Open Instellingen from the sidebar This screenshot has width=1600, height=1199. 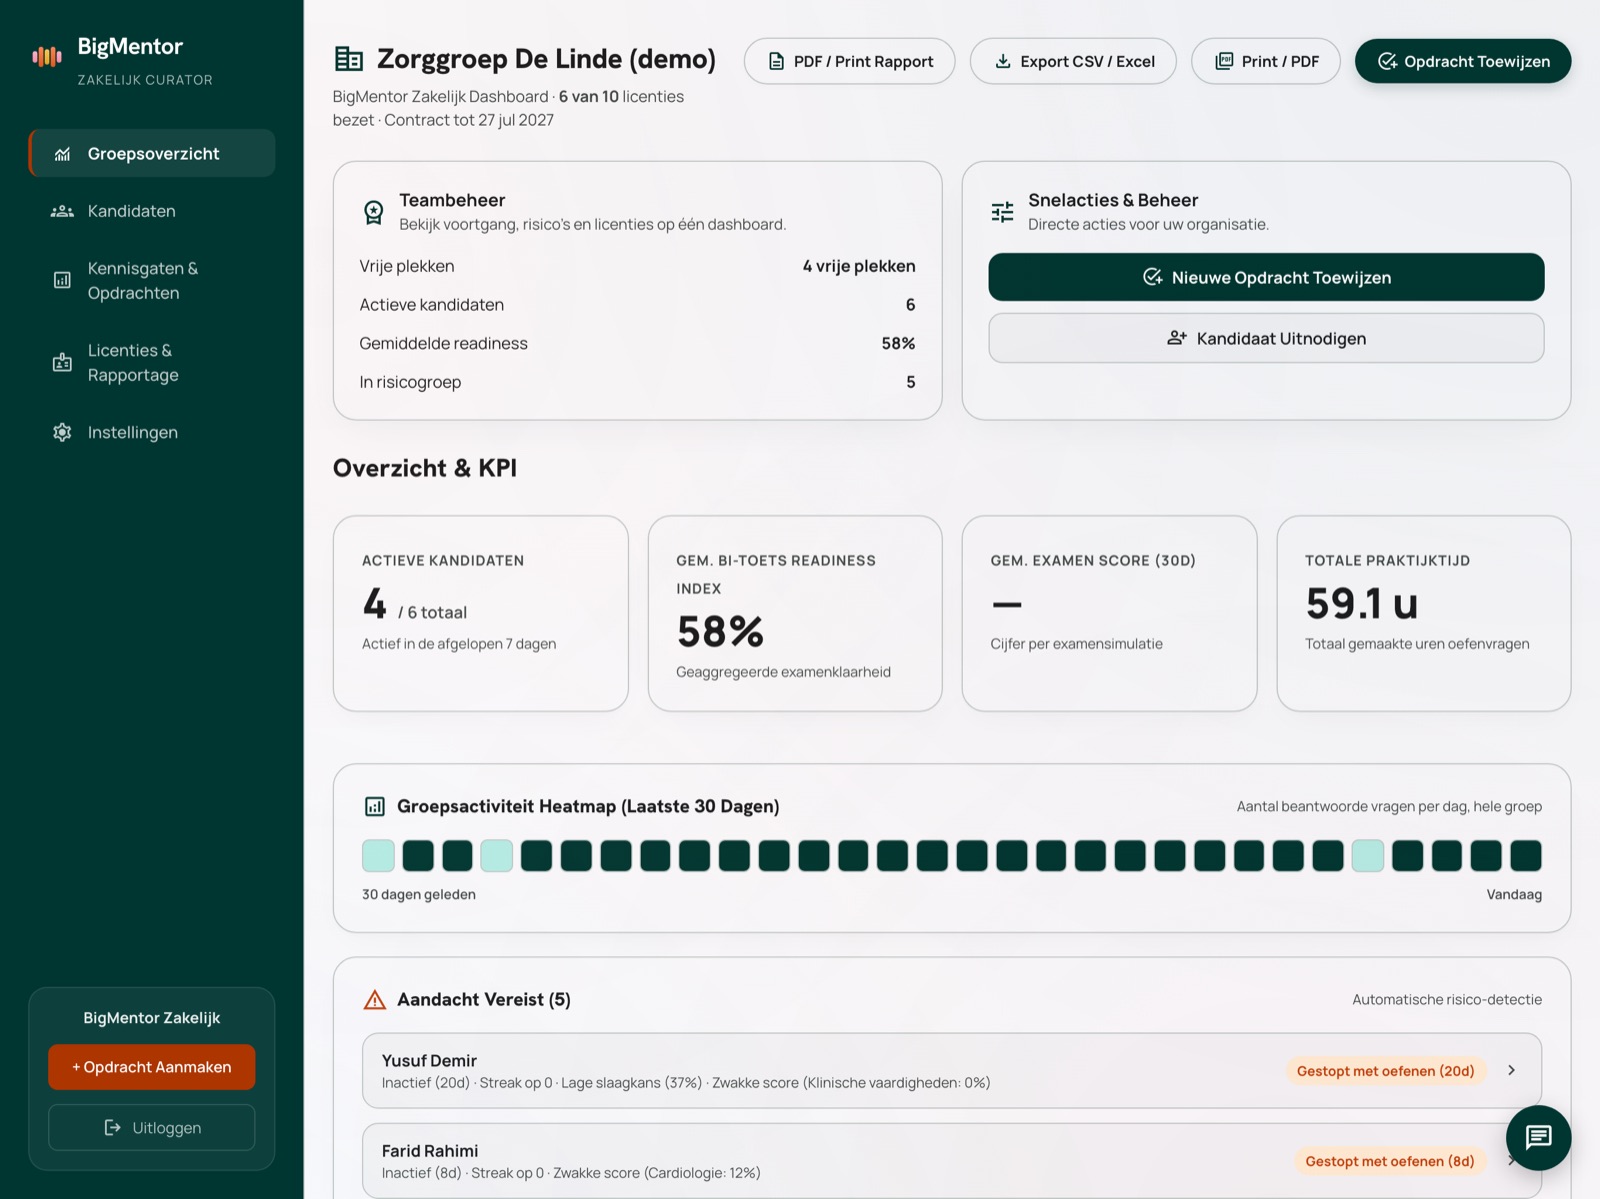pos(152,432)
